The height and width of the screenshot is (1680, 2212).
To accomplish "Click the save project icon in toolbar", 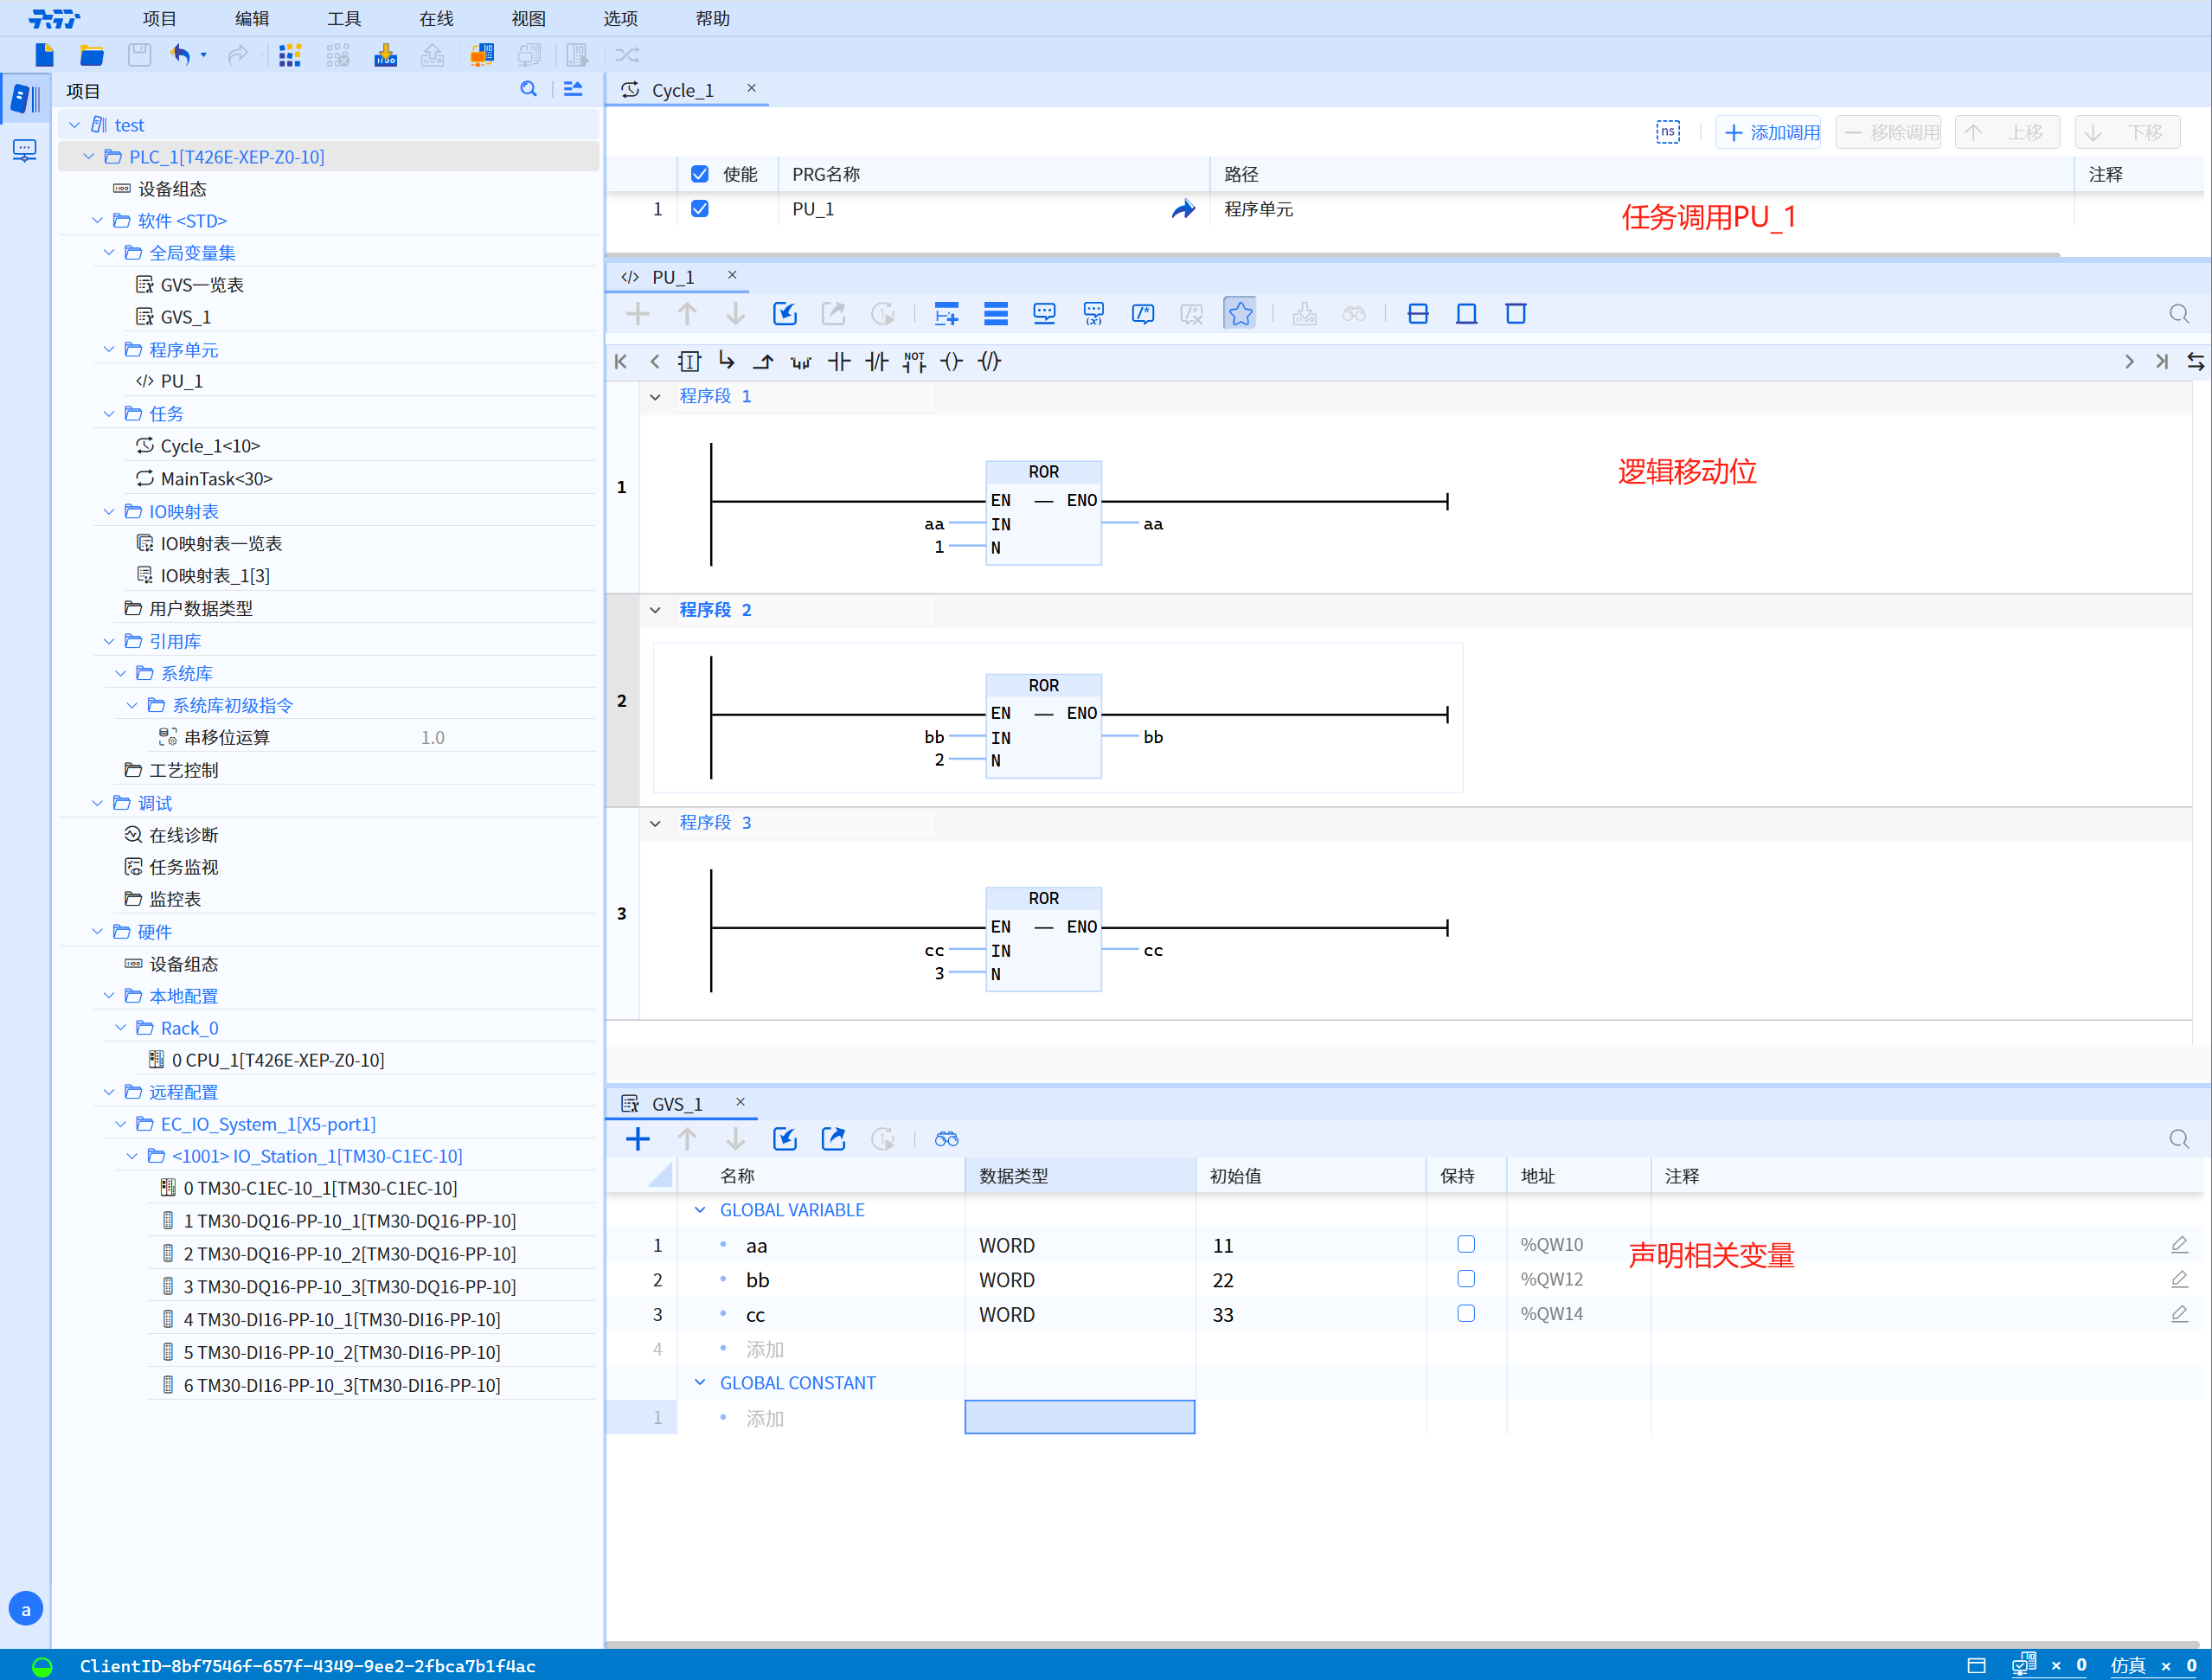I will pos(139,55).
